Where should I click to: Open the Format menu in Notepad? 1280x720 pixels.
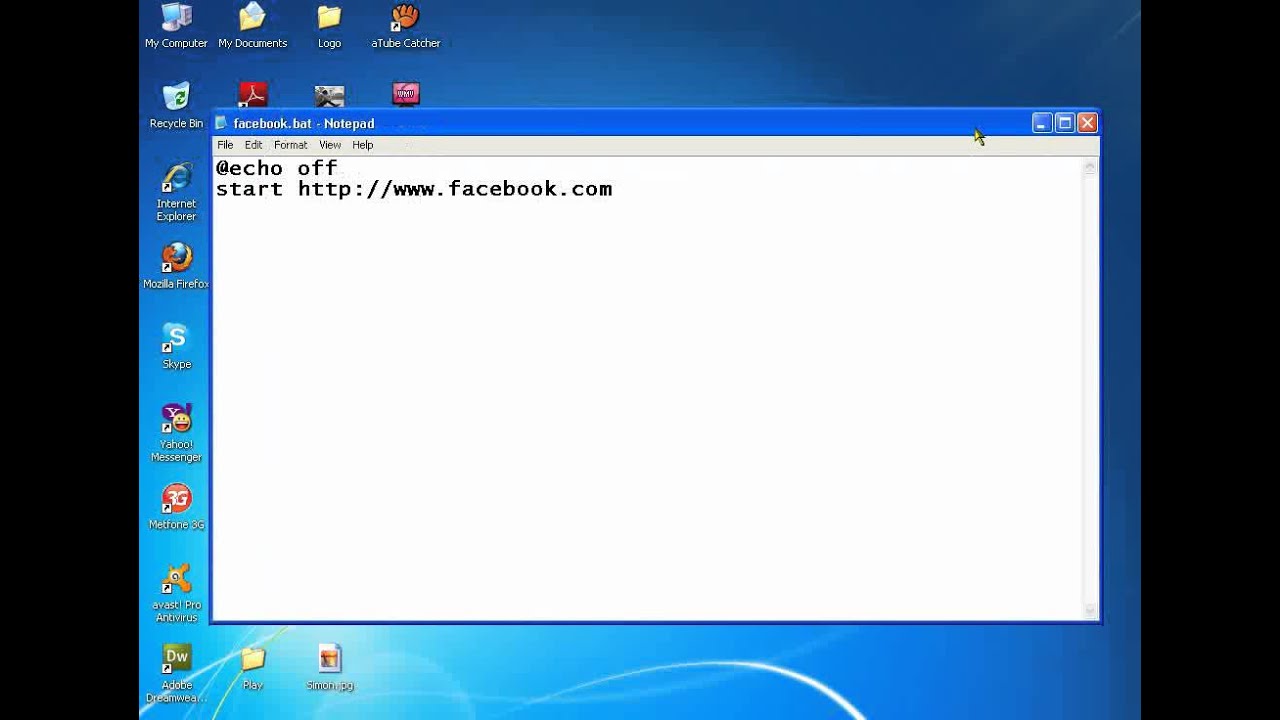(291, 145)
